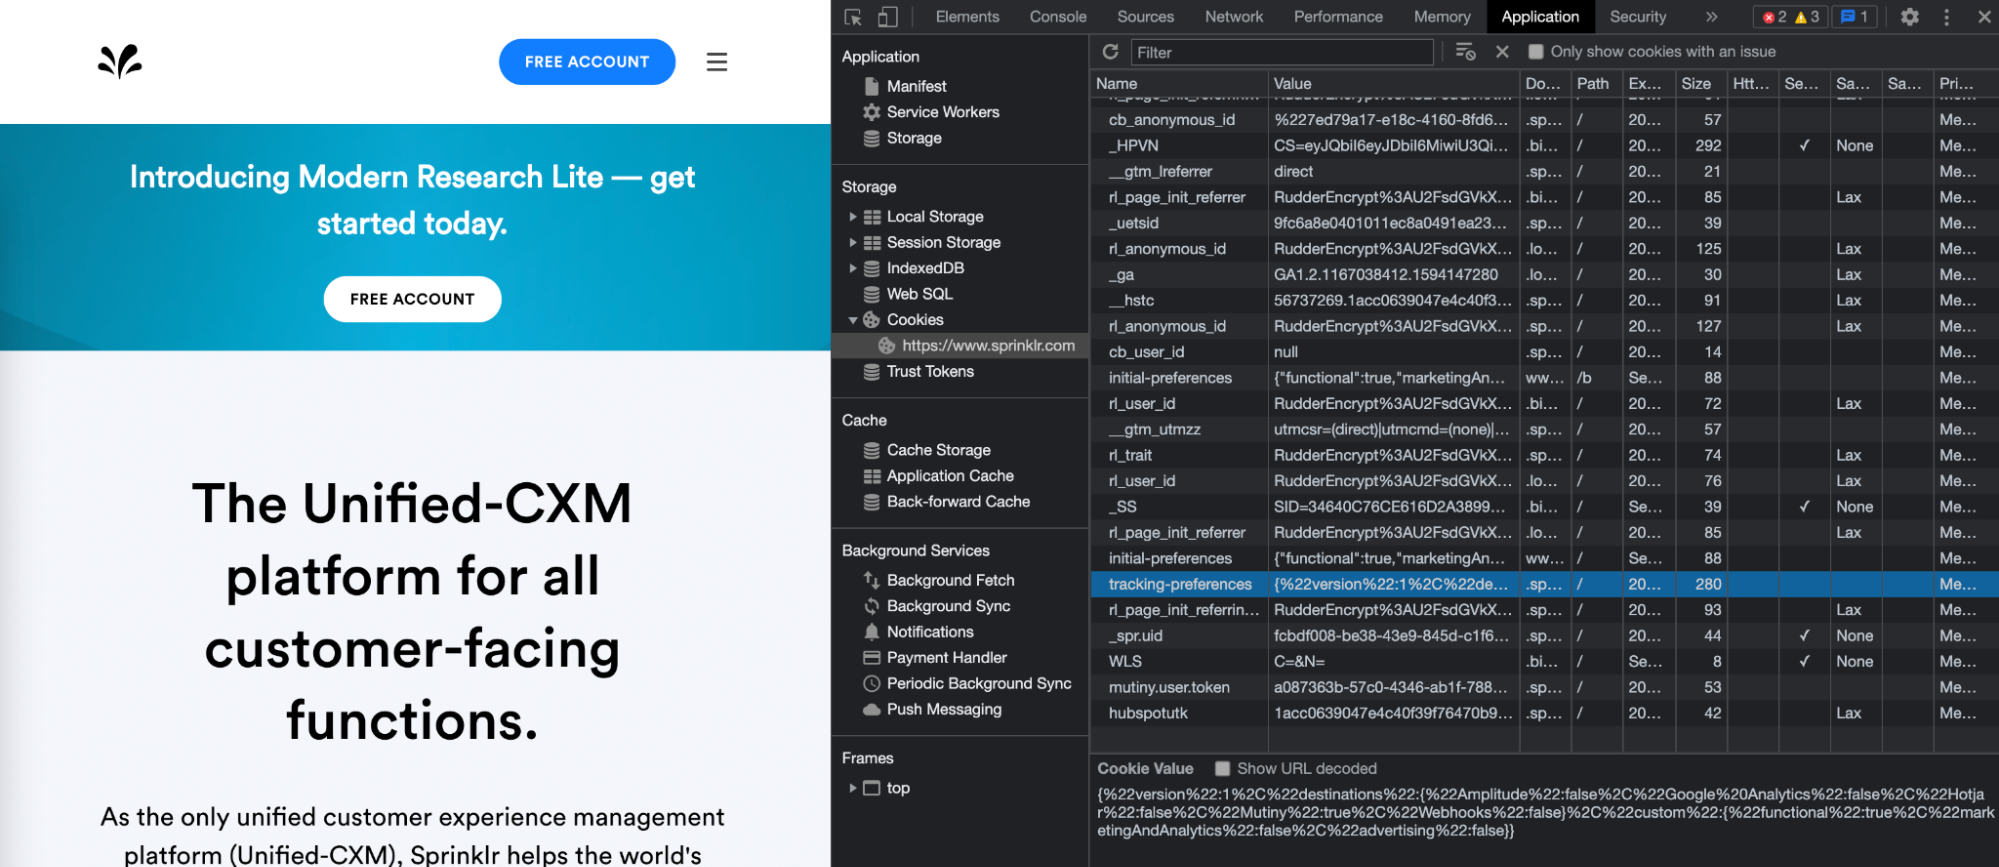Toggle the device toolbar icon

click(887, 17)
